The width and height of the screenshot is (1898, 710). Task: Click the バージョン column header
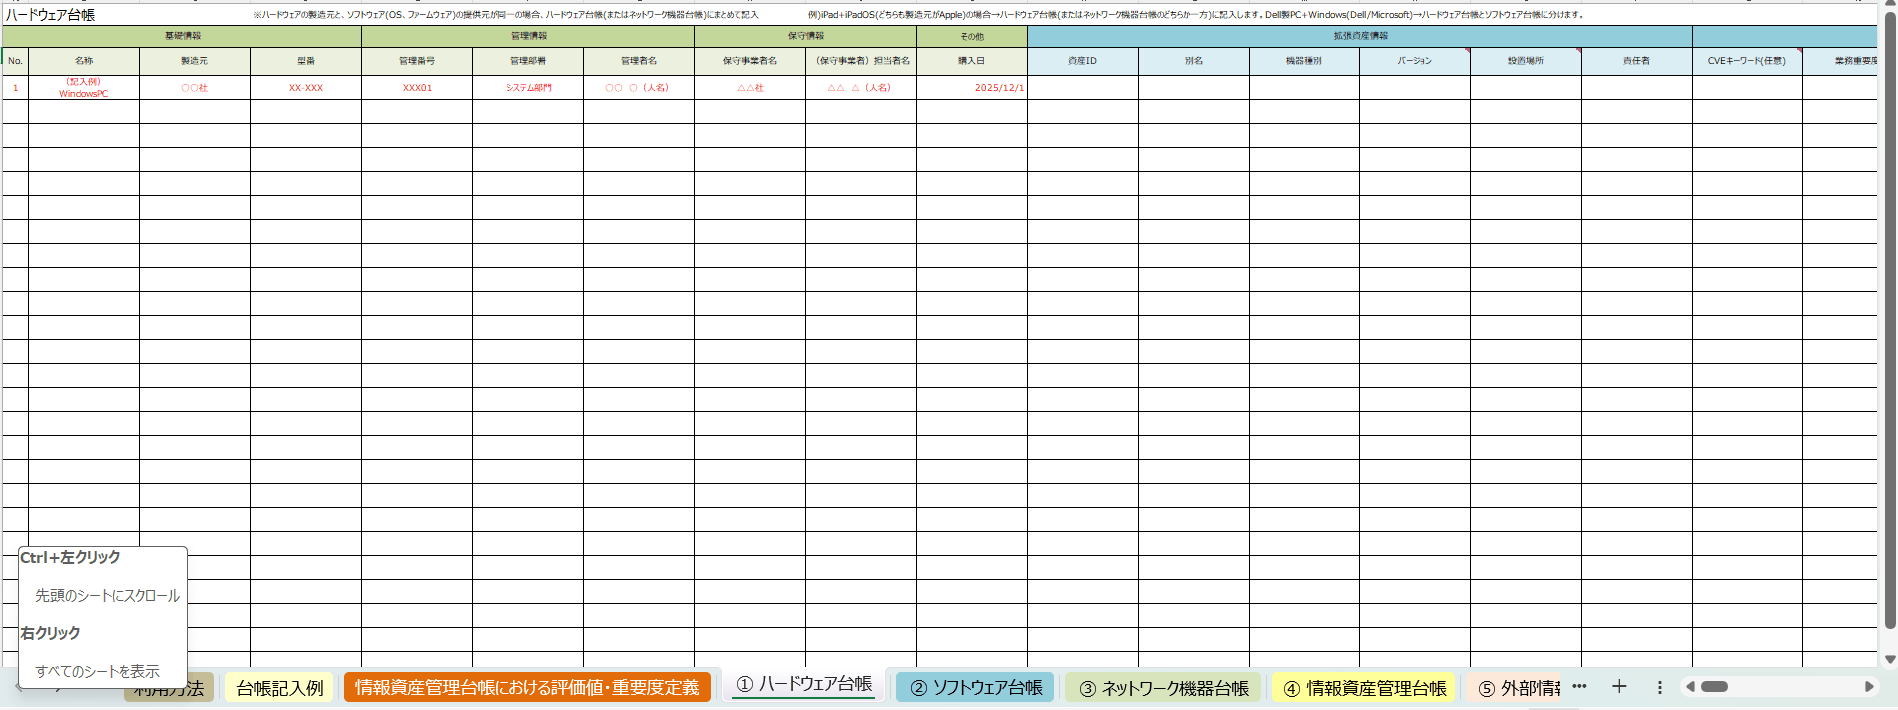pos(1415,61)
